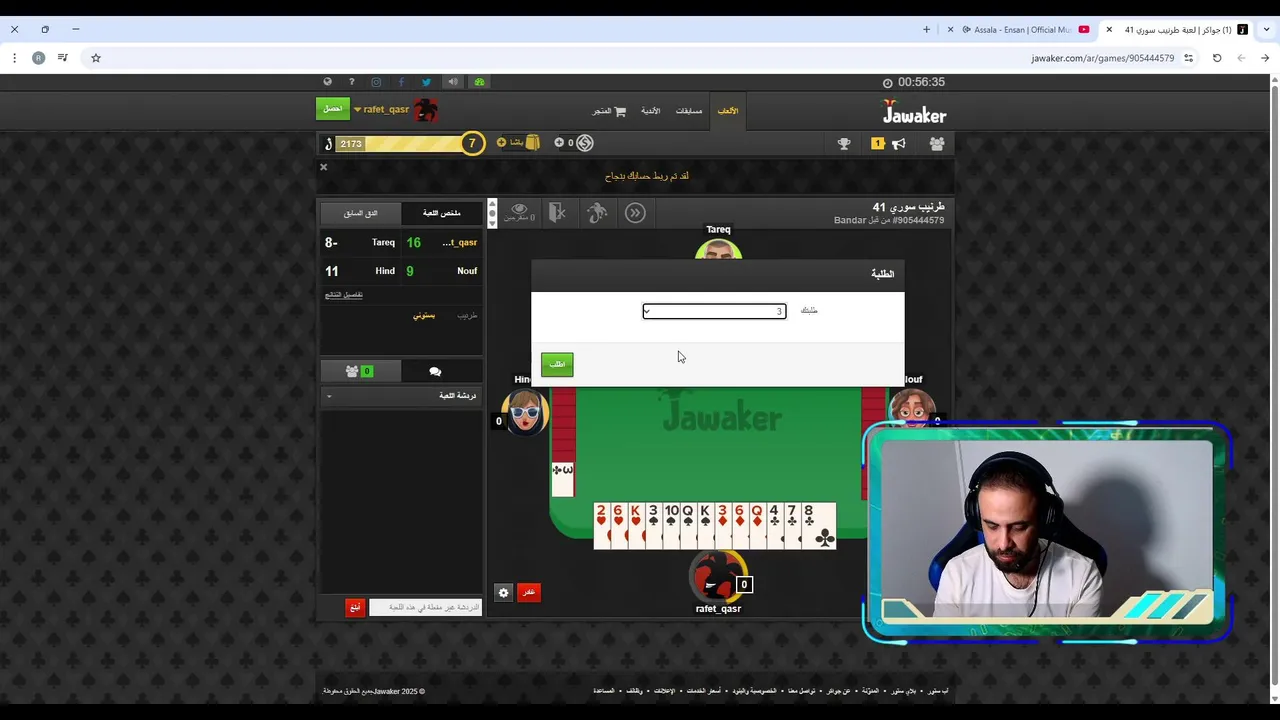Open Jawaker Twitter icon
The width and height of the screenshot is (1280, 720).
click(x=426, y=82)
